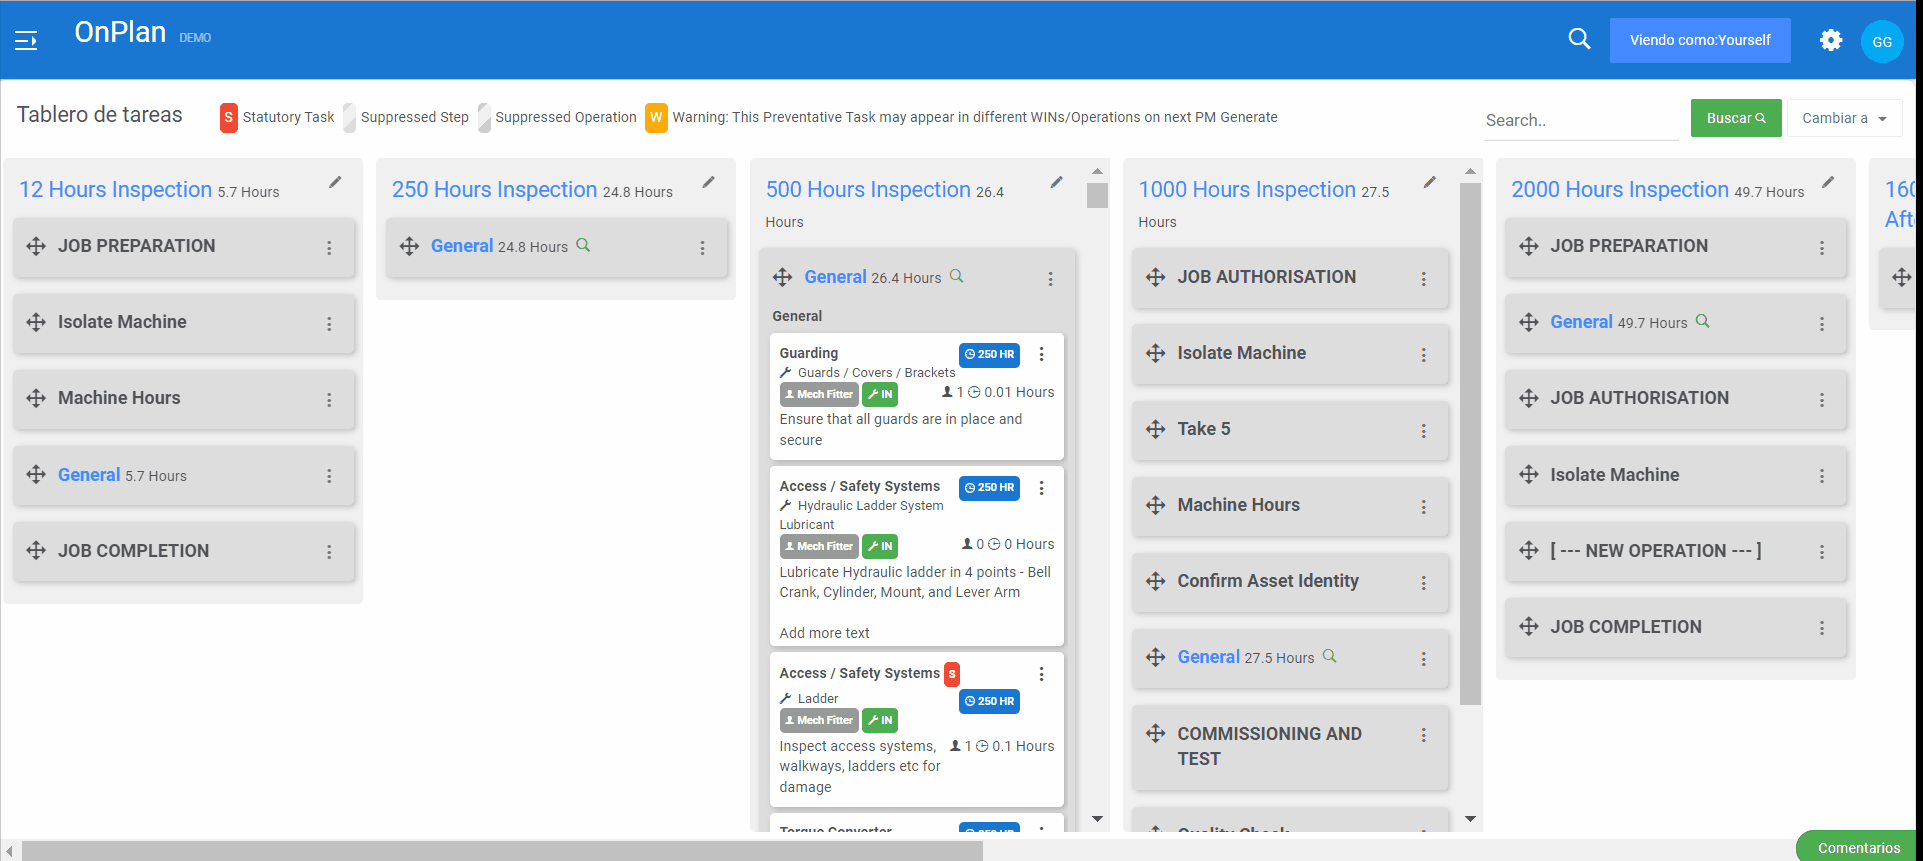Viewport: 1923px width, 861px height.
Task: Open General 5.7 Hours operation link
Action: pos(89,475)
